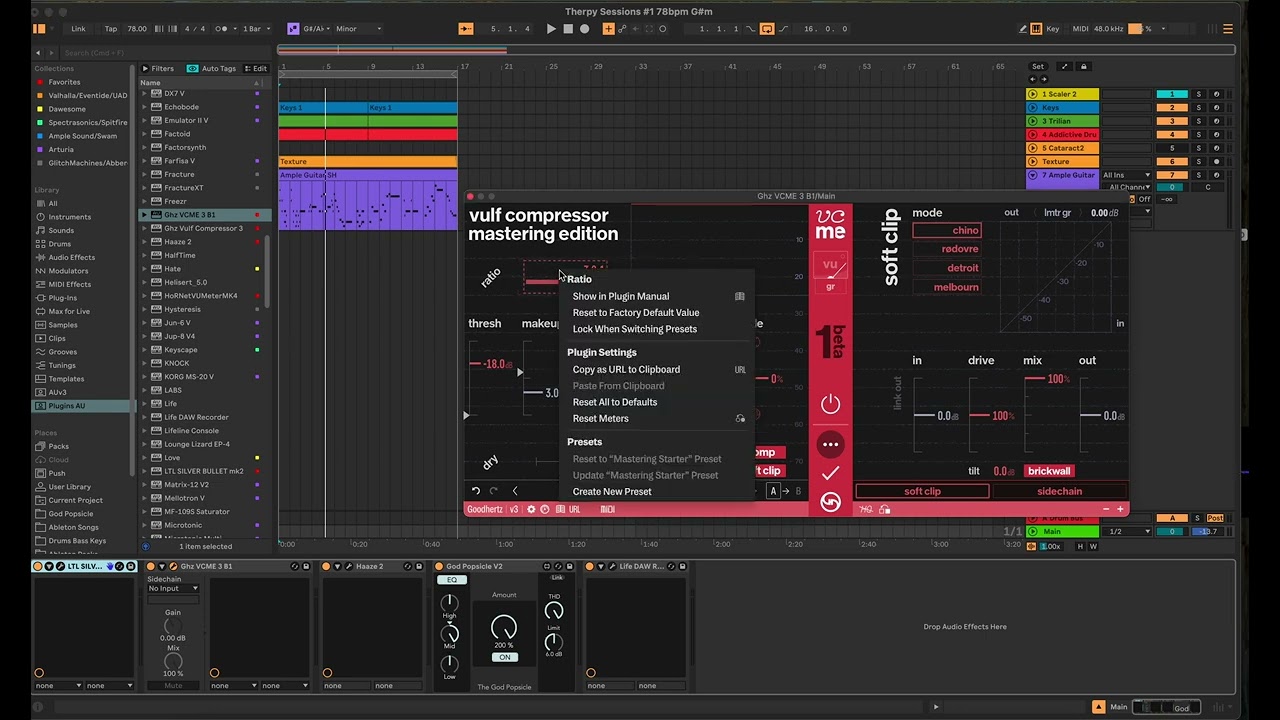Arm the transport Record button
The image size is (1280, 720).
click(x=585, y=29)
